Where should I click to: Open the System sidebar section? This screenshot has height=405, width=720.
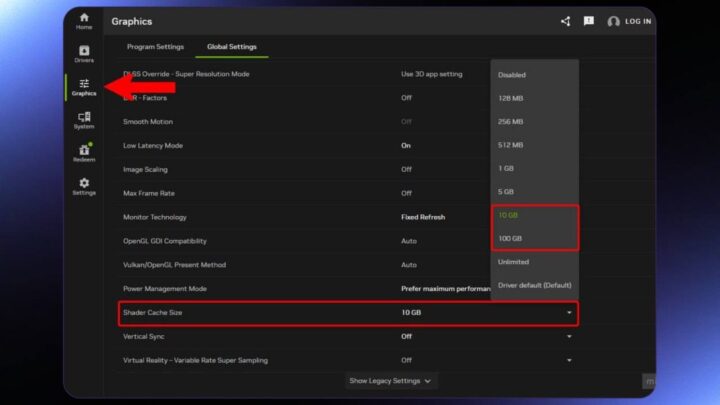click(84, 120)
